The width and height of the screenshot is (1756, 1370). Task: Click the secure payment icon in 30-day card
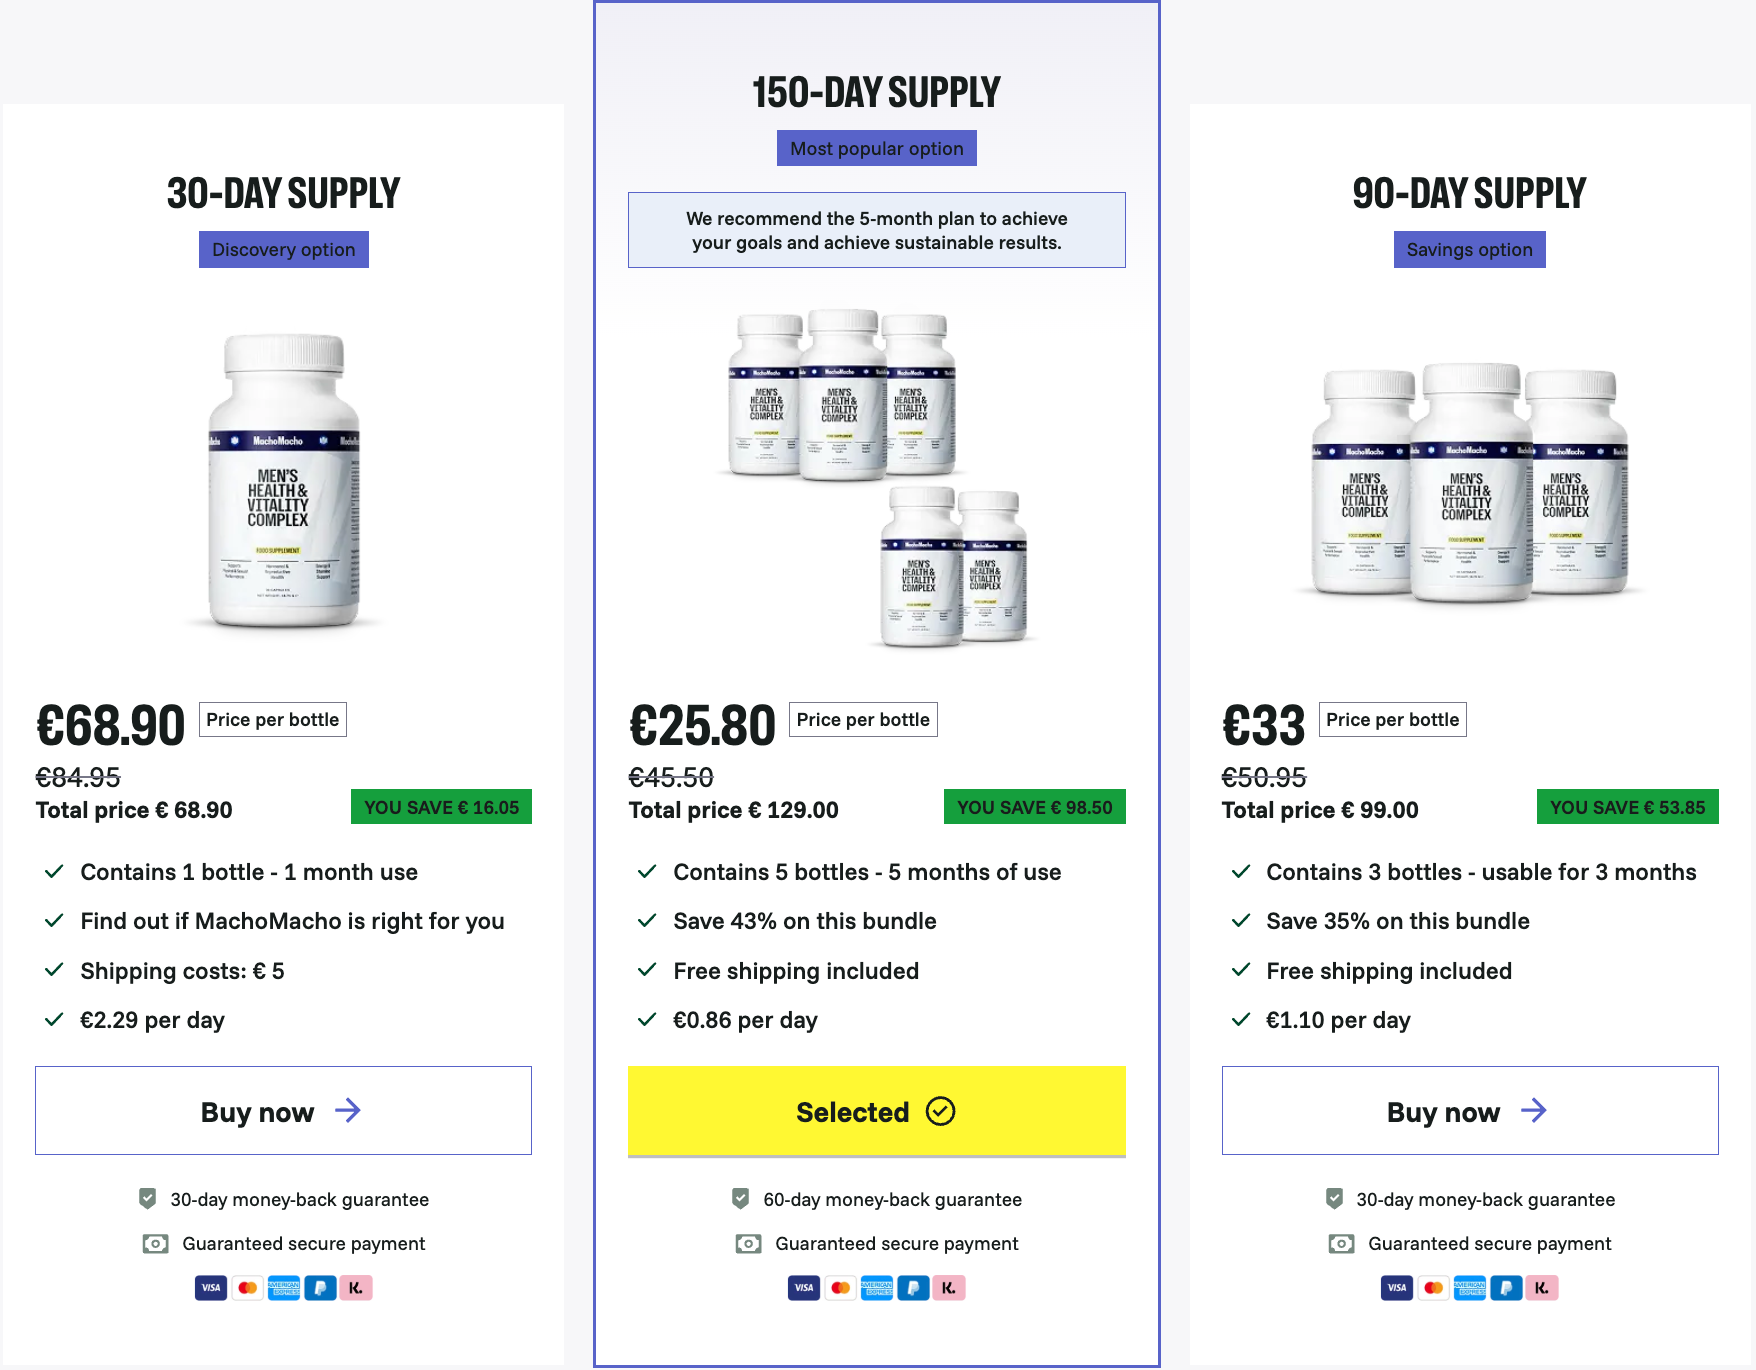156,1244
